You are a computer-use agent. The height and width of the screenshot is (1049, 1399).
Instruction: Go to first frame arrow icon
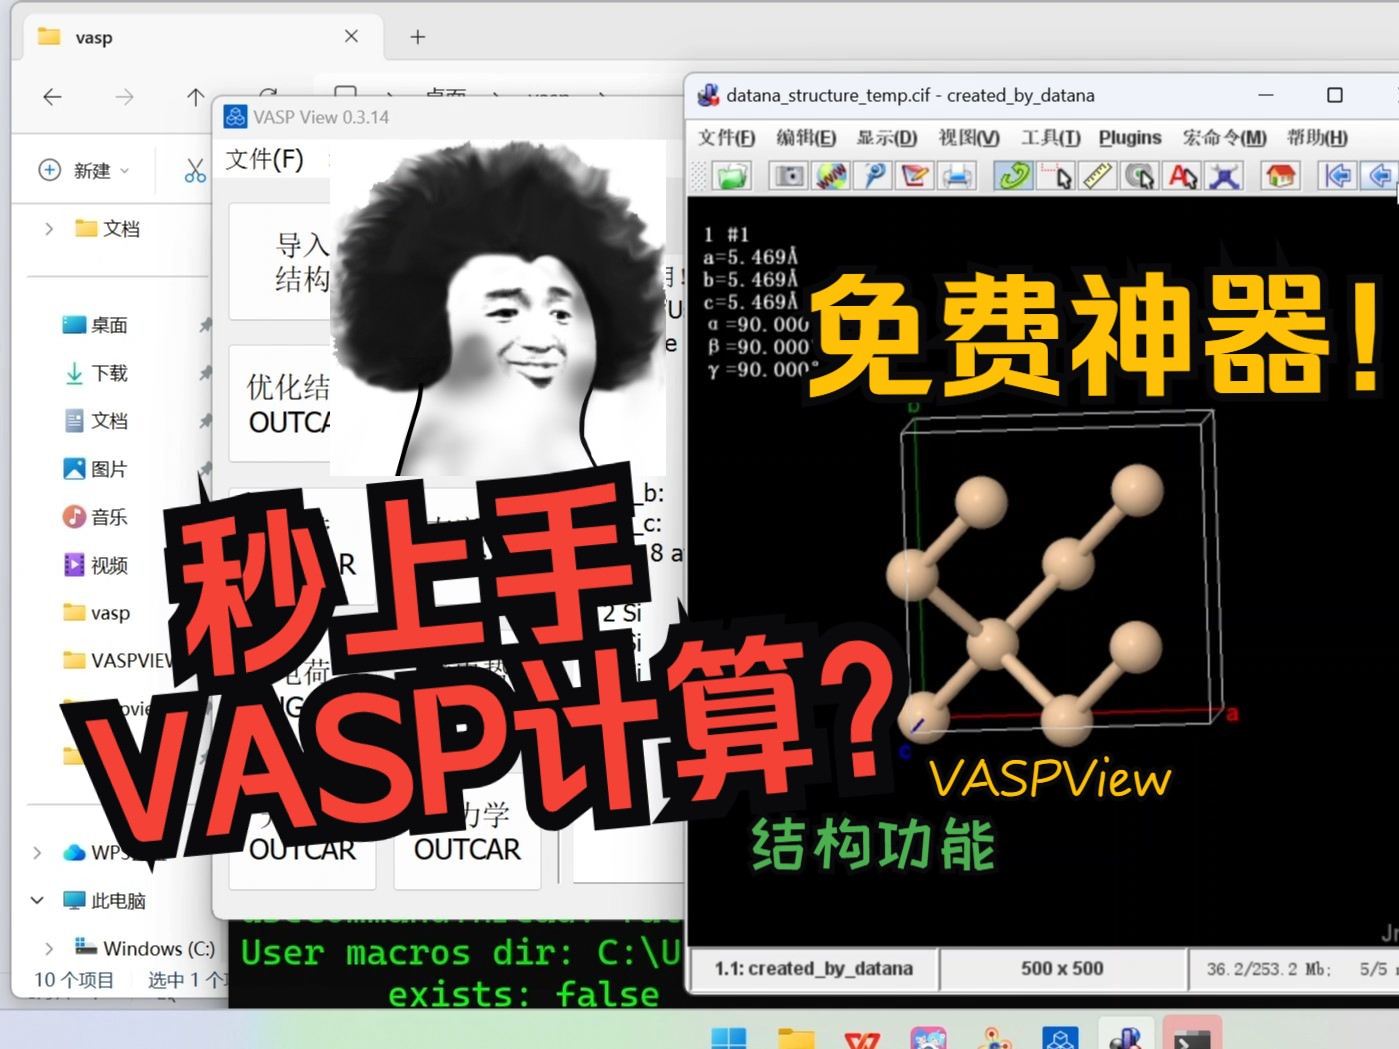coord(1336,176)
